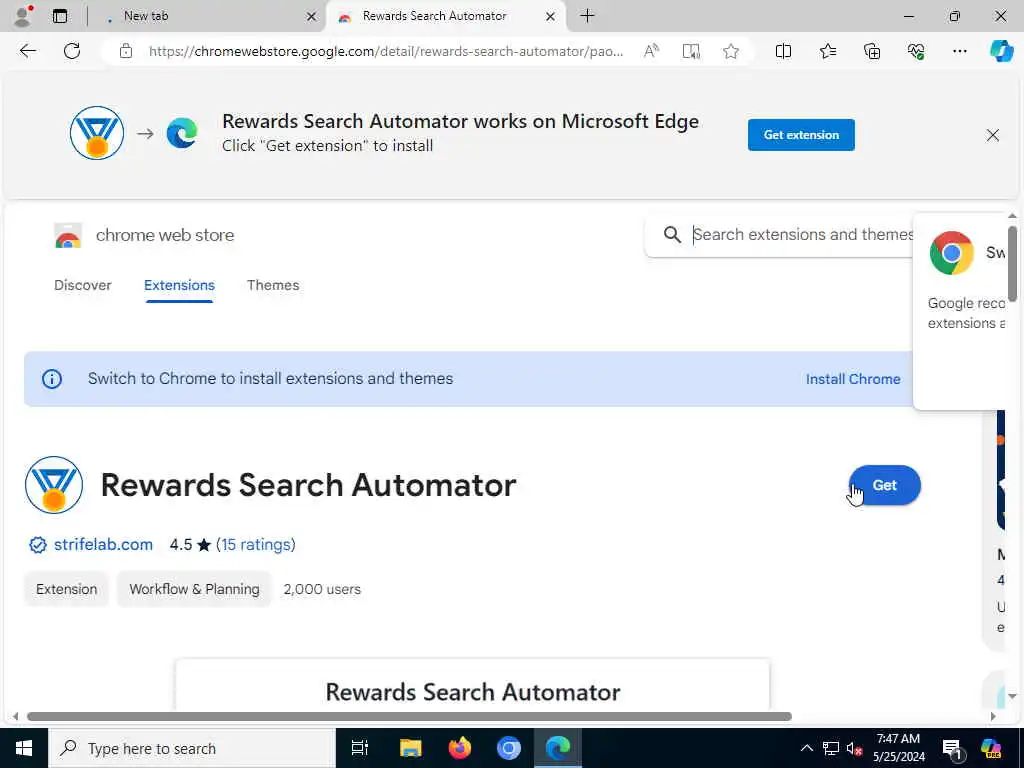Open the Discover tab
The height and width of the screenshot is (768, 1024).
(x=82, y=285)
